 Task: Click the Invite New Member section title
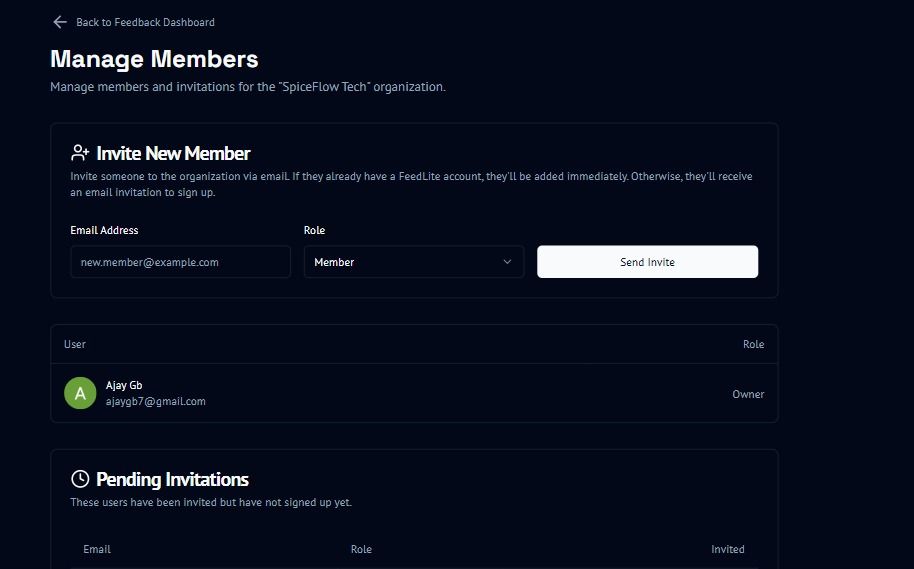point(173,153)
